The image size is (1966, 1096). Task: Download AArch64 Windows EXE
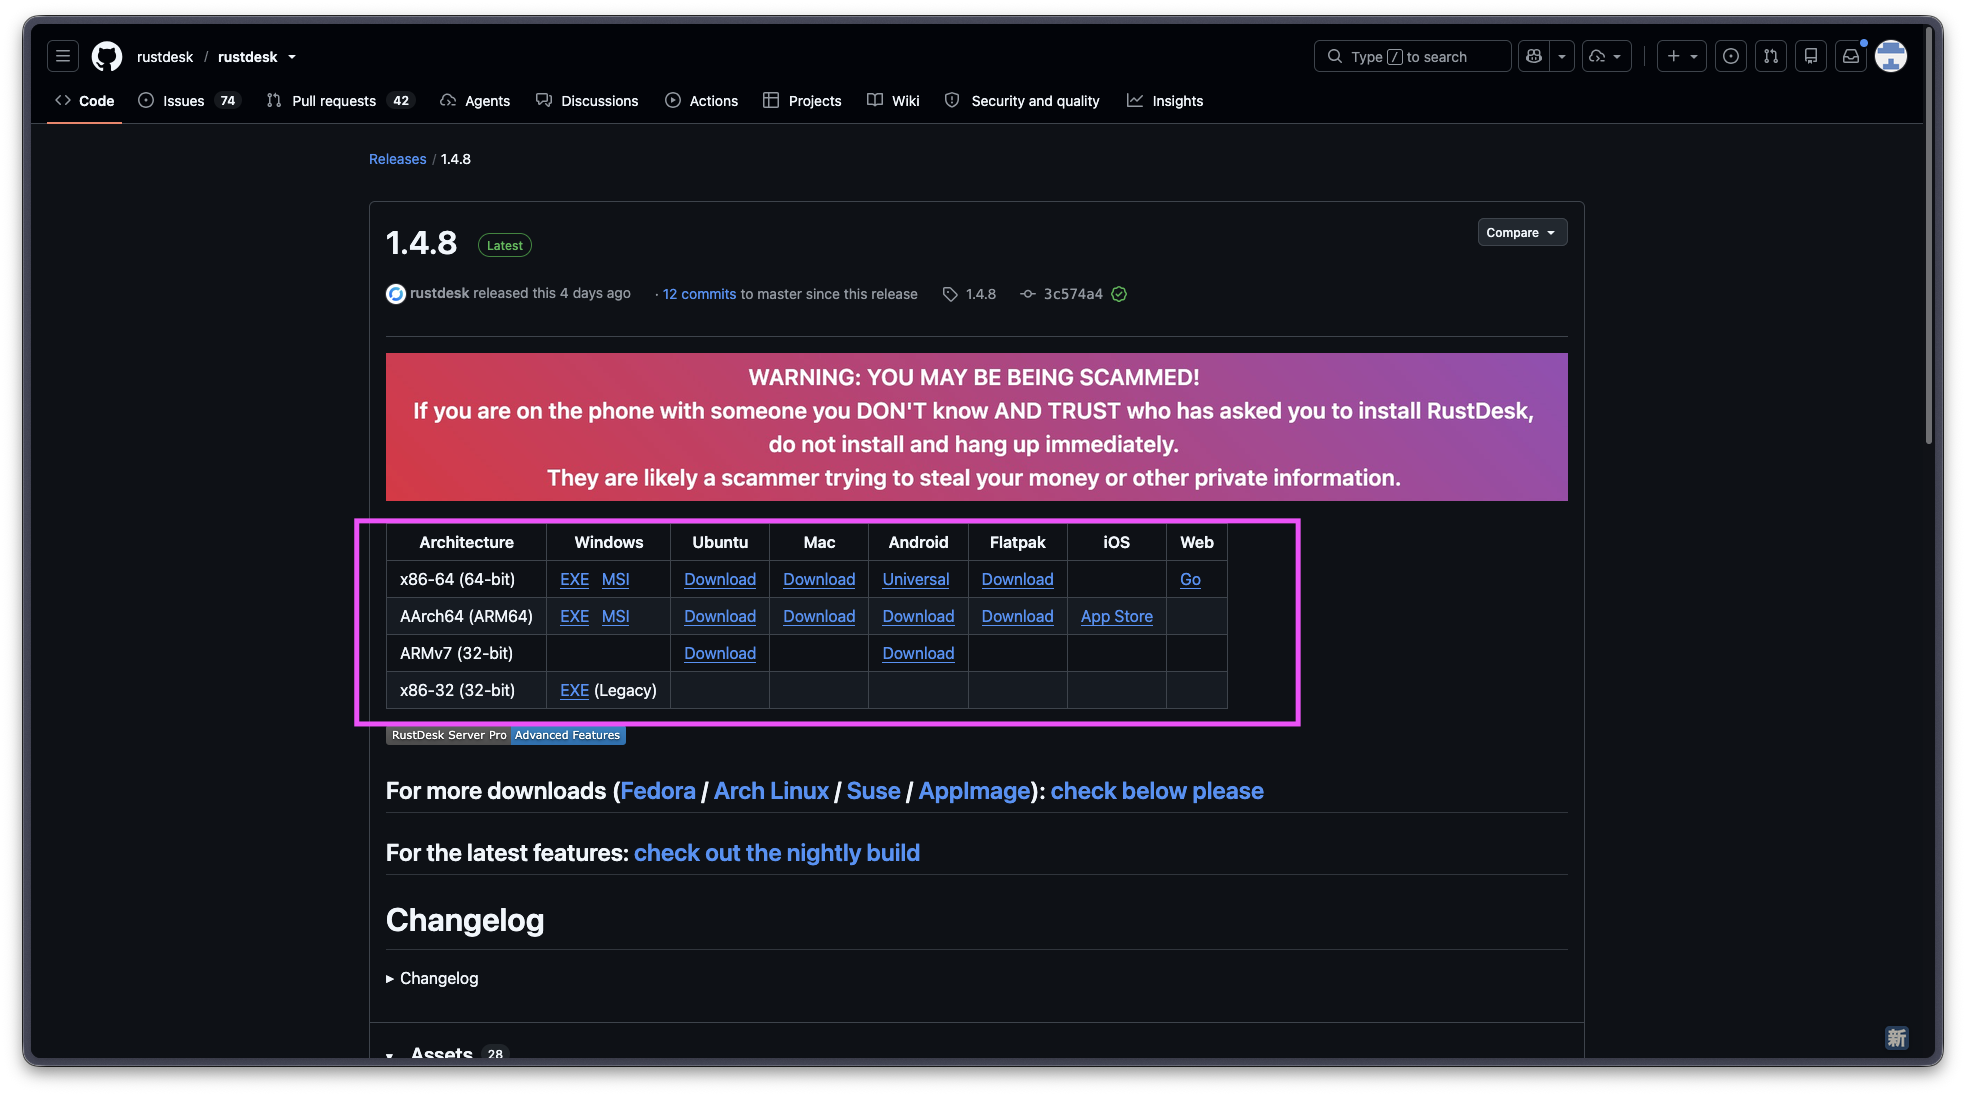click(x=574, y=616)
